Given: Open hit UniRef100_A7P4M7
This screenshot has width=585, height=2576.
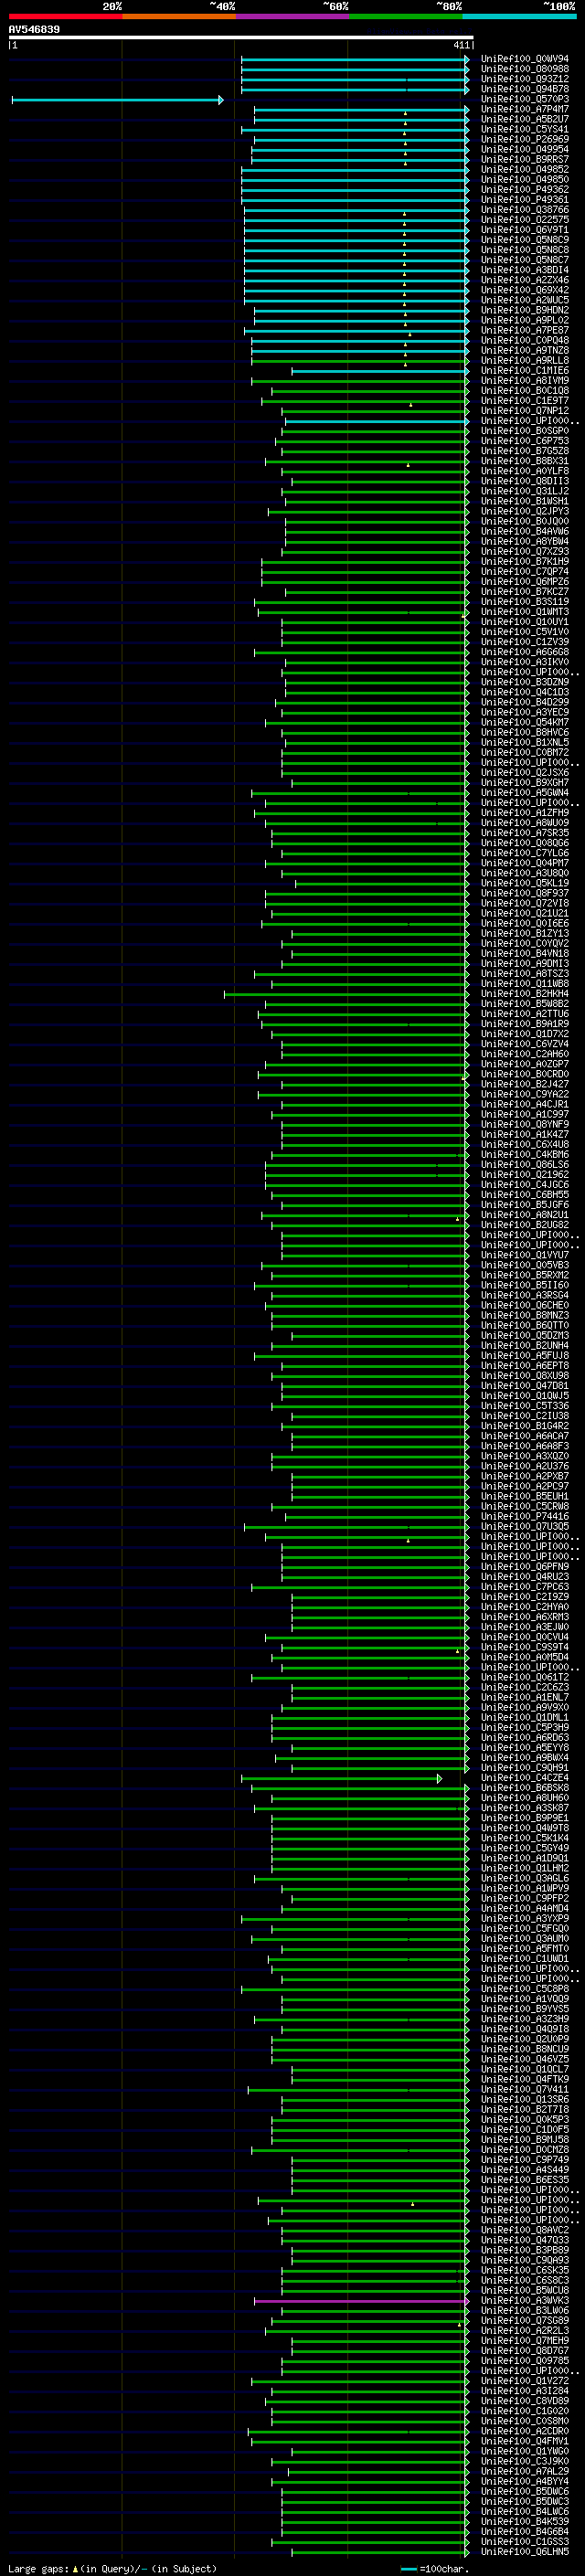Looking at the screenshot, I should tap(525, 110).
